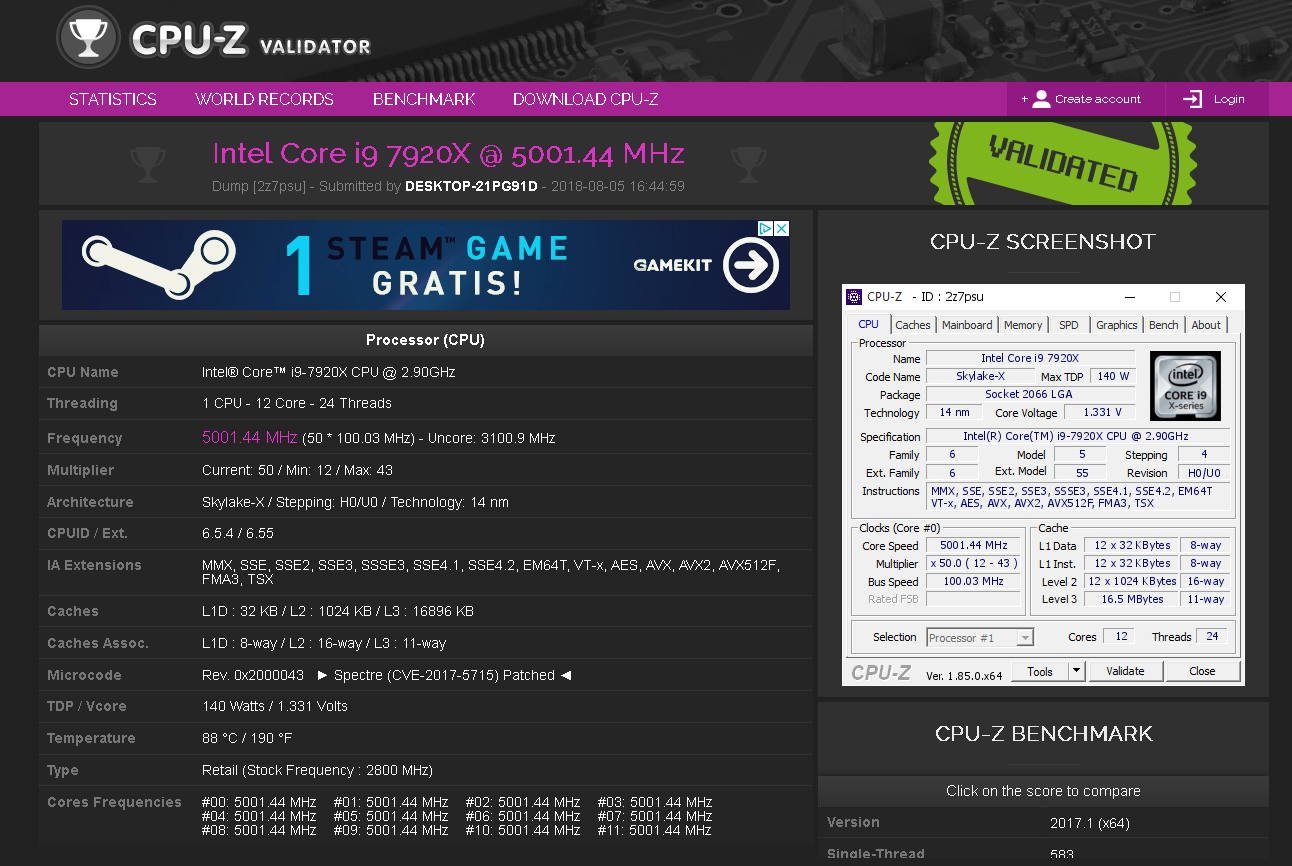Click the Threads count field 24

[x=1212, y=636]
